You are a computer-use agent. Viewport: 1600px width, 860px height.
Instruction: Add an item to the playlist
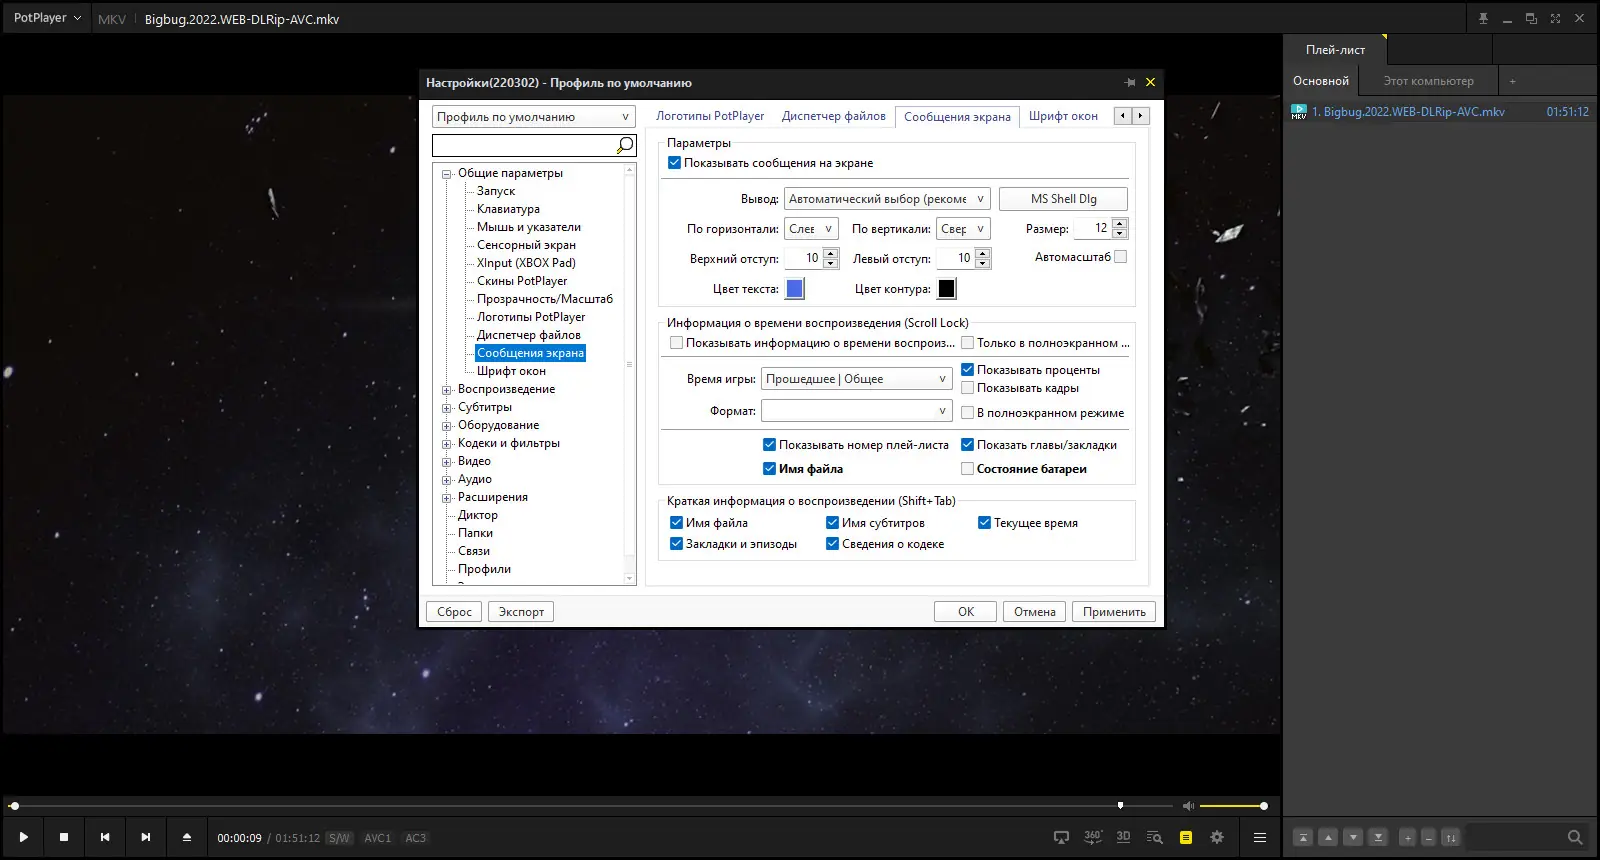pyautogui.click(x=1407, y=837)
